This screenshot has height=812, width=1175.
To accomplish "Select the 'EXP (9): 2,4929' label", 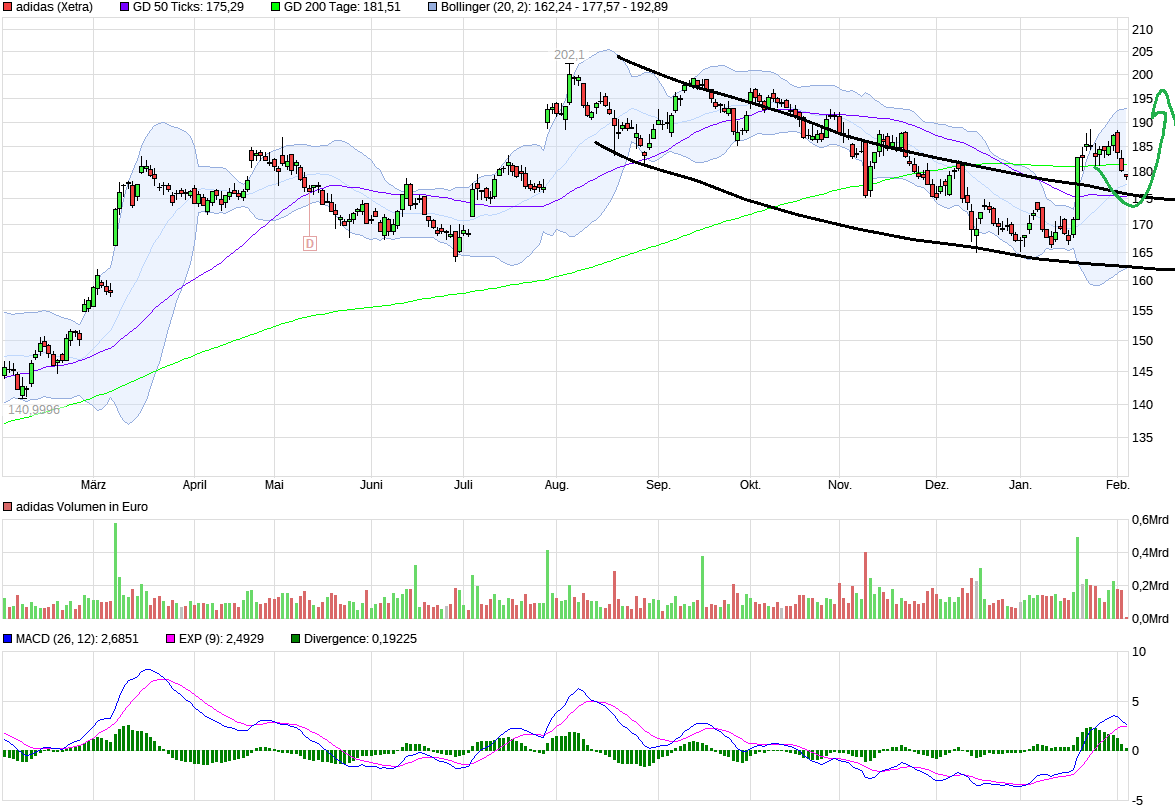I will pos(221,639).
